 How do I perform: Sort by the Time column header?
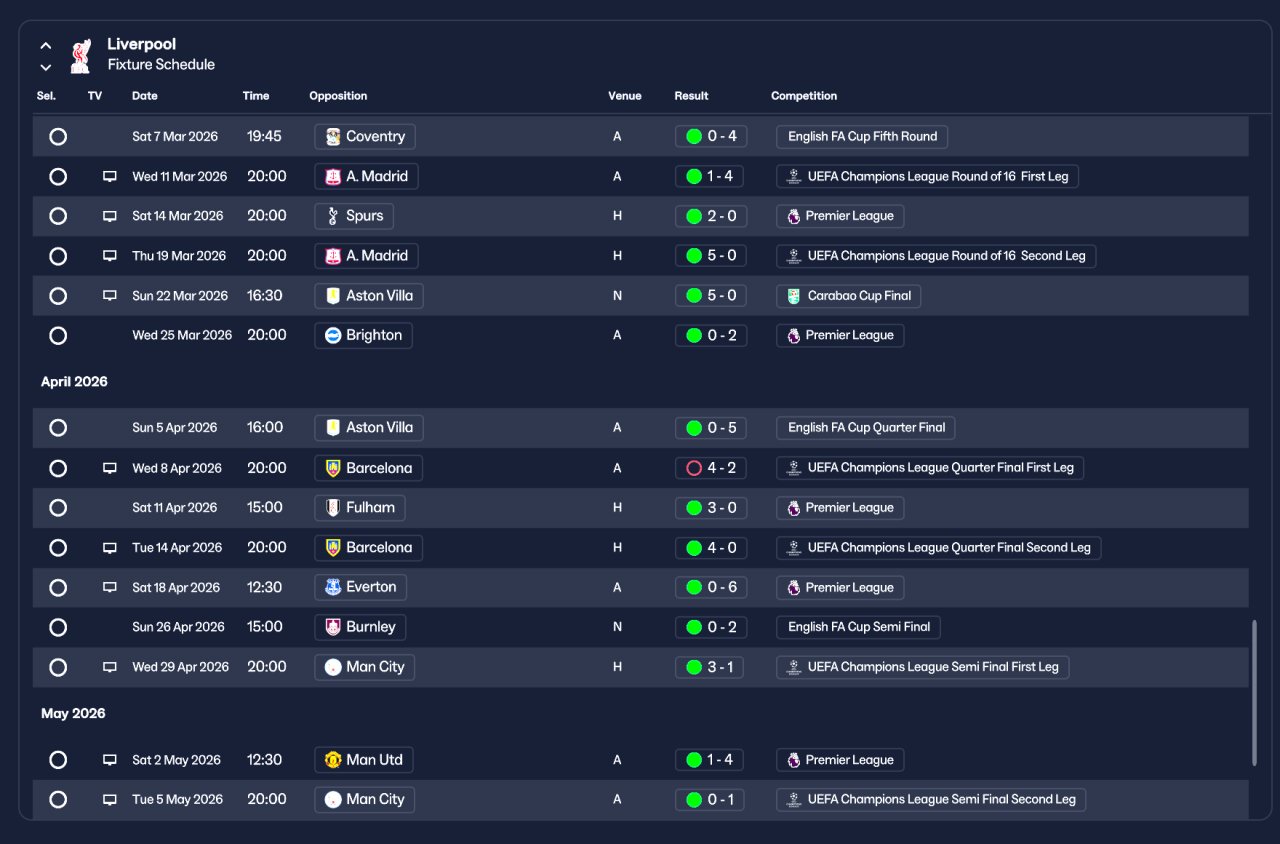[x=256, y=96]
